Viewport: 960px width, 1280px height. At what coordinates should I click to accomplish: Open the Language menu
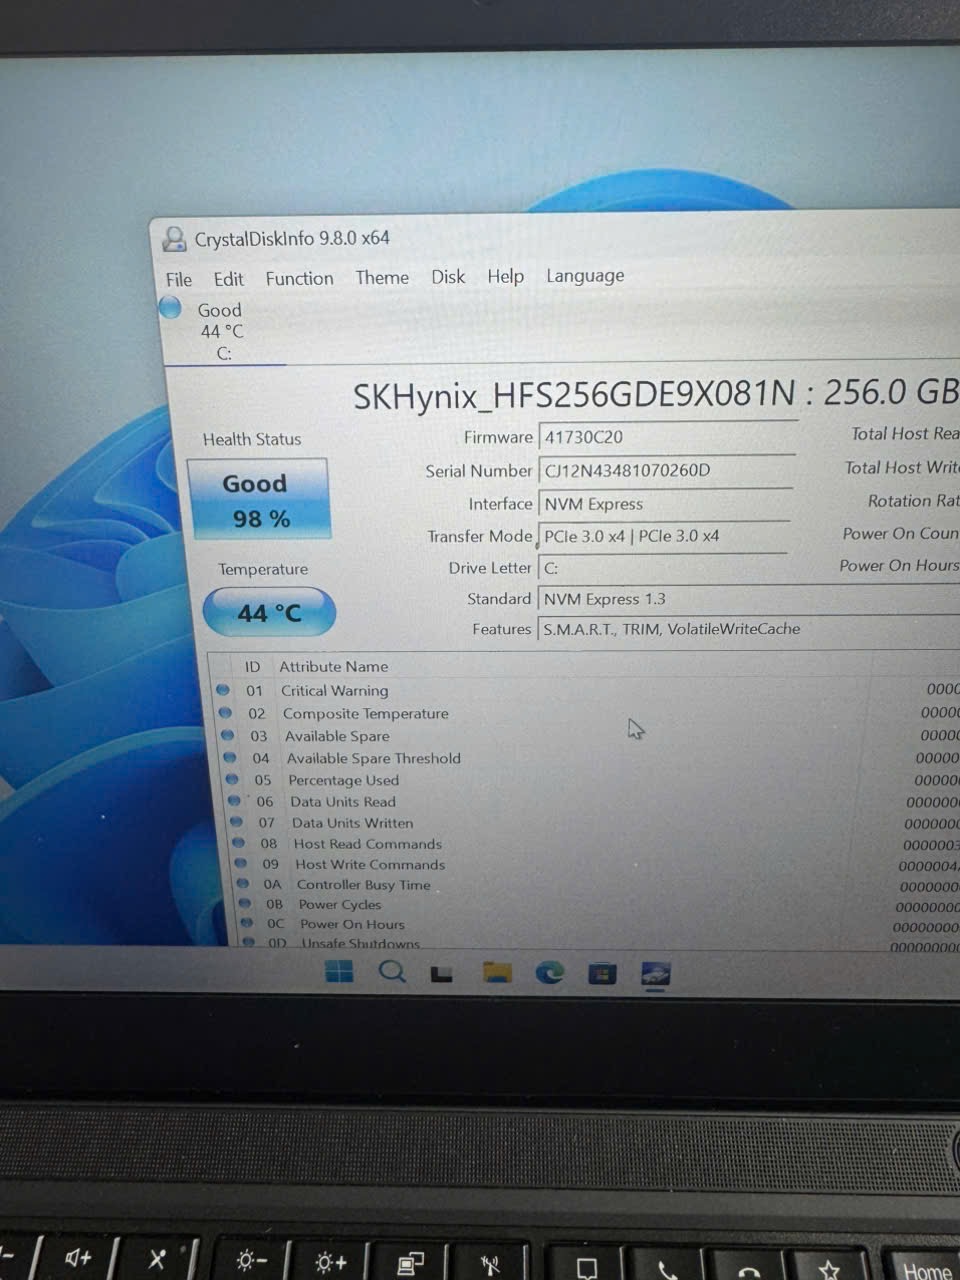pos(585,276)
